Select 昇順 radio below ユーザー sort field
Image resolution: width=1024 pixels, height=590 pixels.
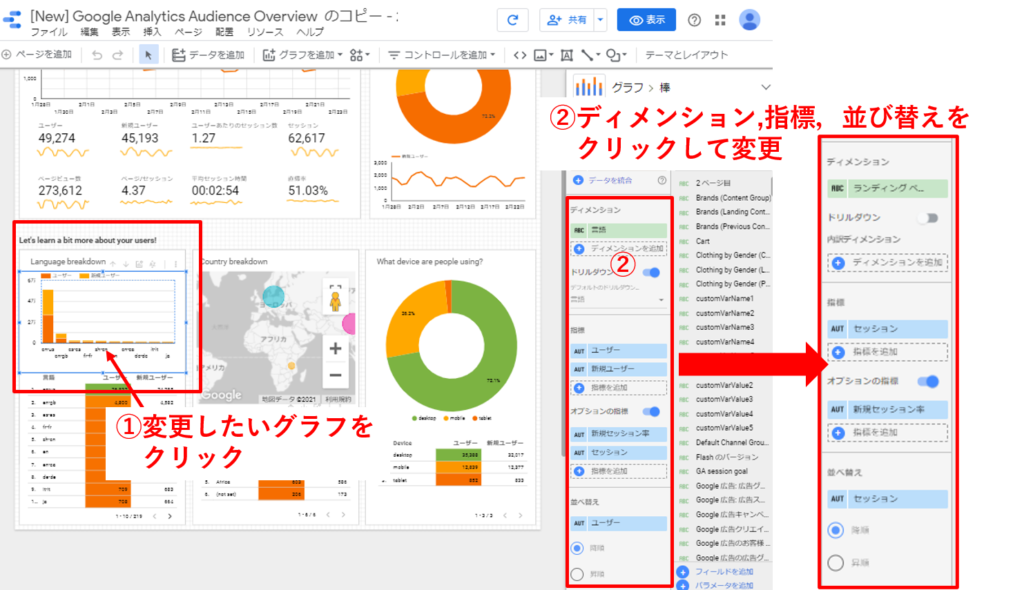tap(577, 574)
